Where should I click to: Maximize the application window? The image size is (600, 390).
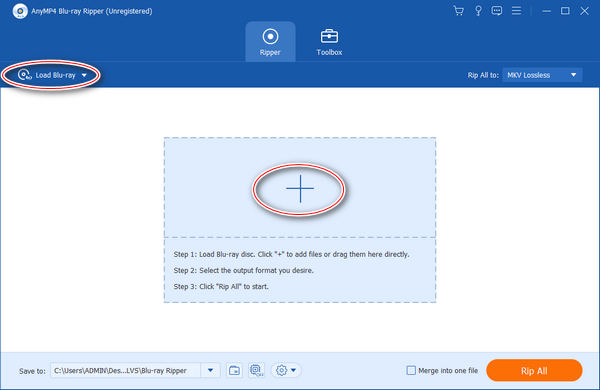click(565, 11)
